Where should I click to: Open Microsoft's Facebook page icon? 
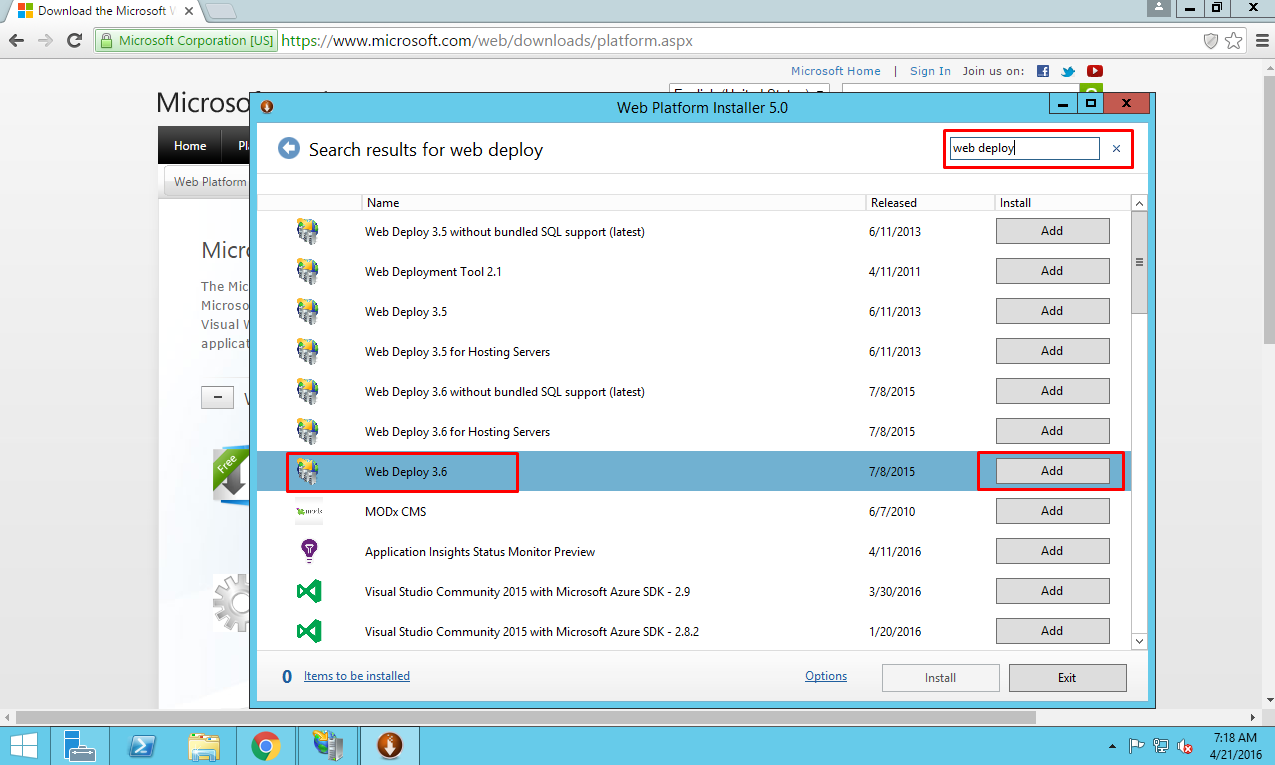pos(1043,71)
